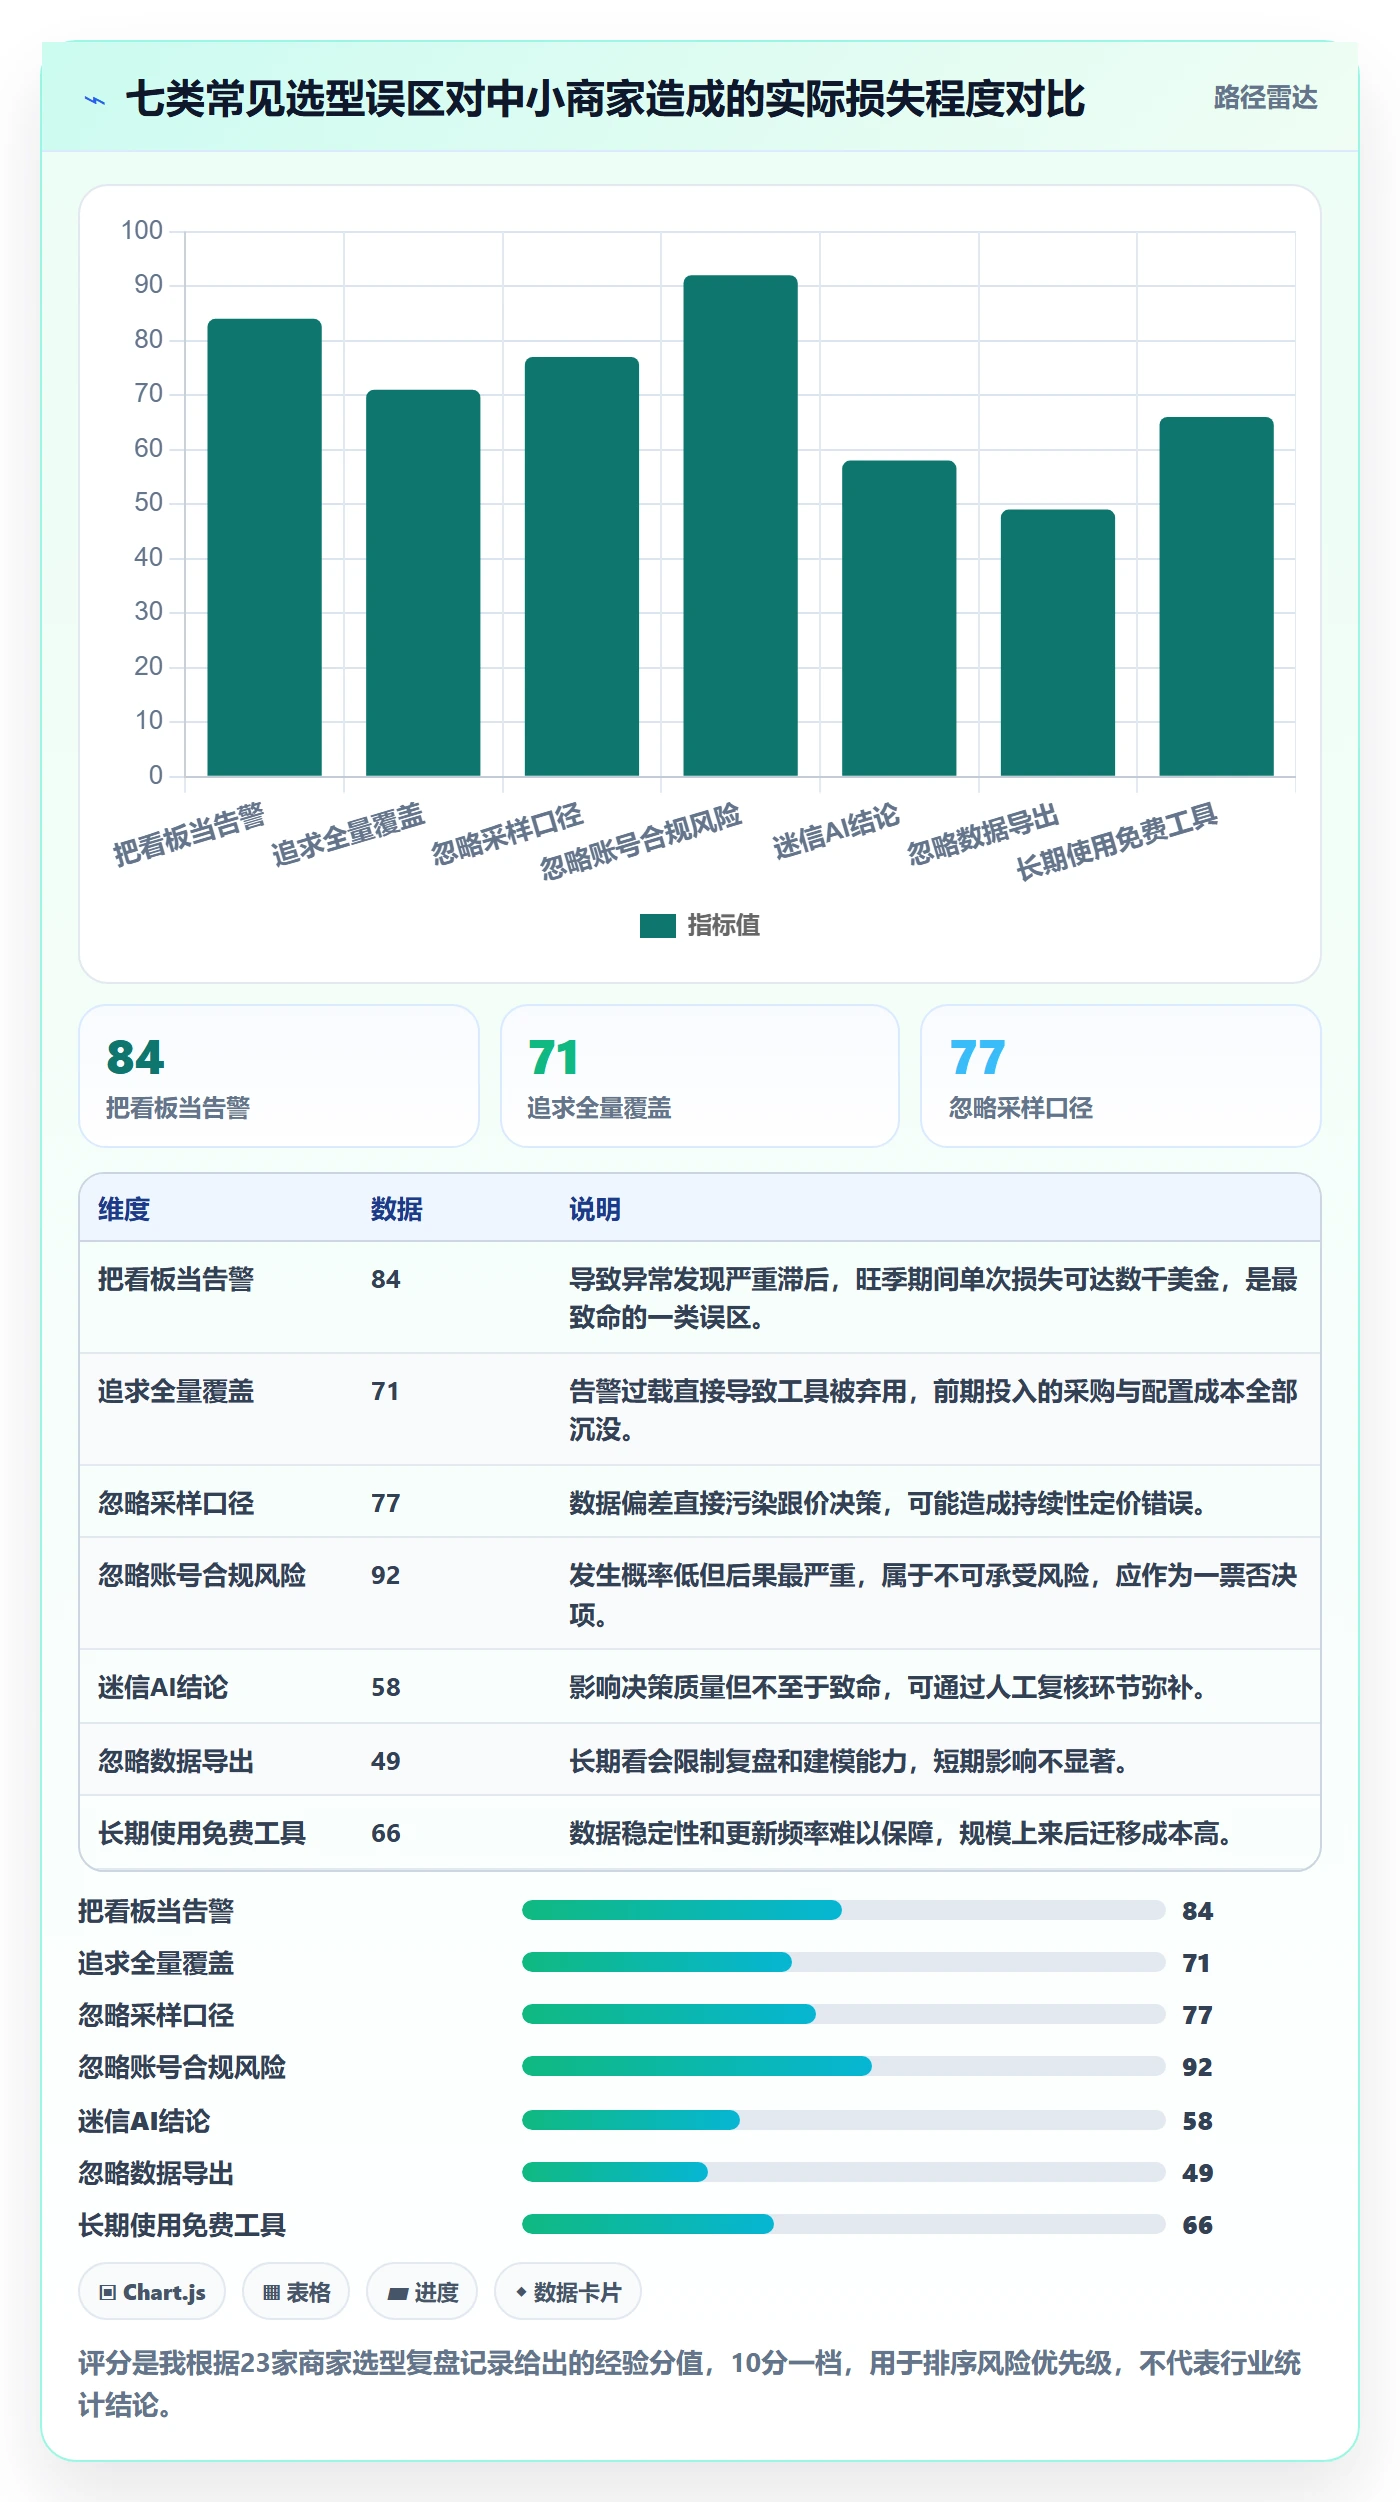Select the 表格 tag

click(x=296, y=2292)
